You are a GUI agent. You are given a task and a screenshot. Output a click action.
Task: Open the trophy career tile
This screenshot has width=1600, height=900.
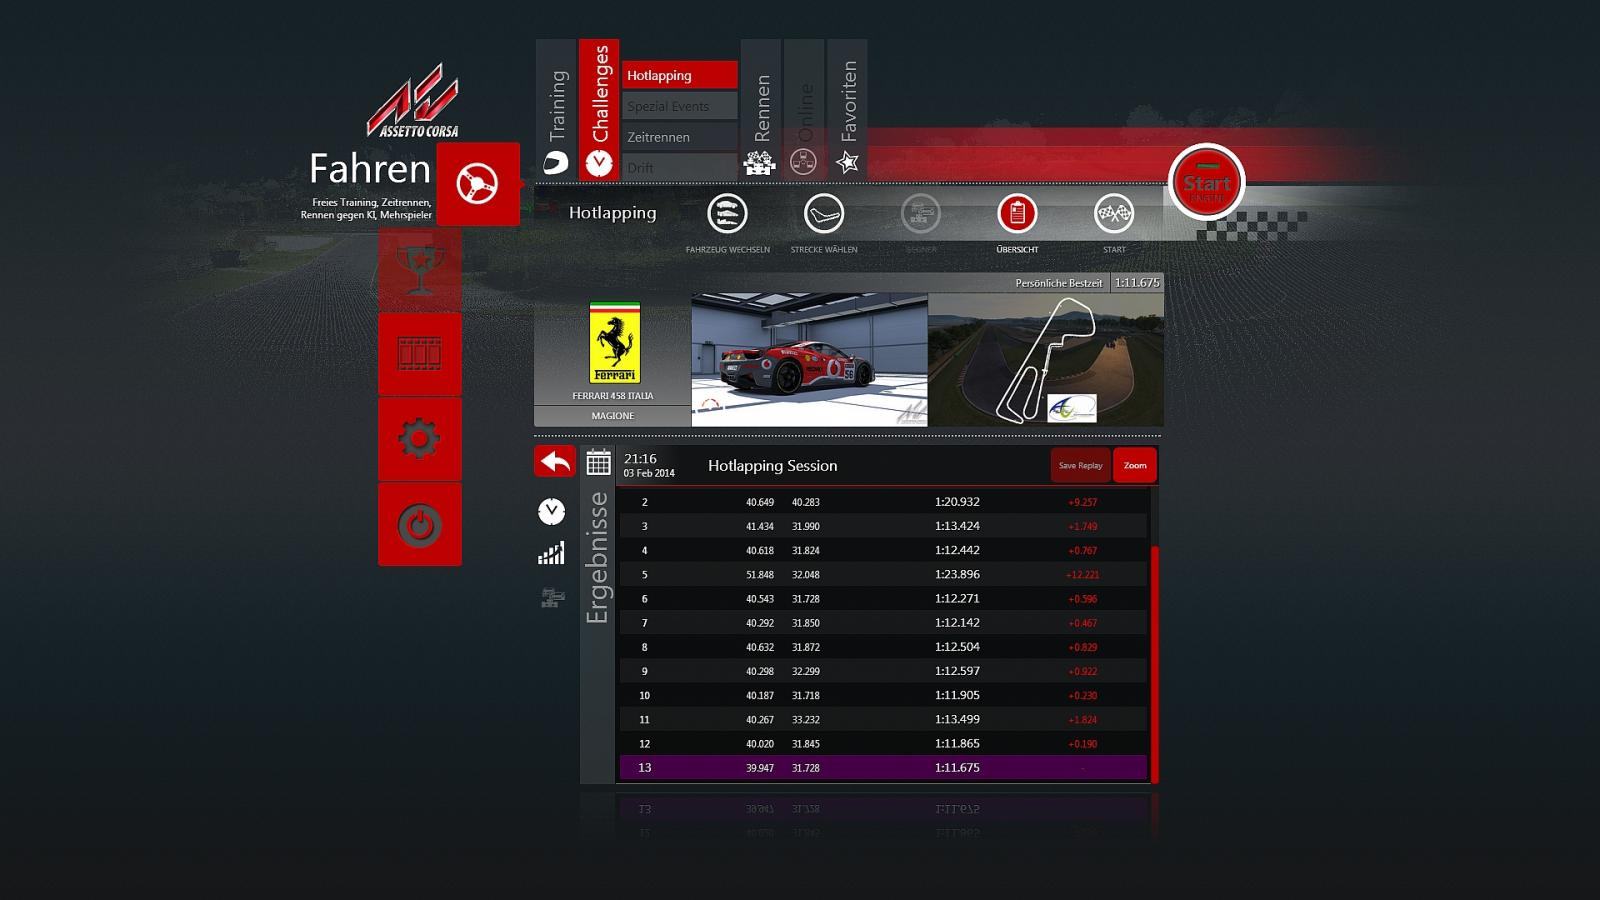pos(420,269)
